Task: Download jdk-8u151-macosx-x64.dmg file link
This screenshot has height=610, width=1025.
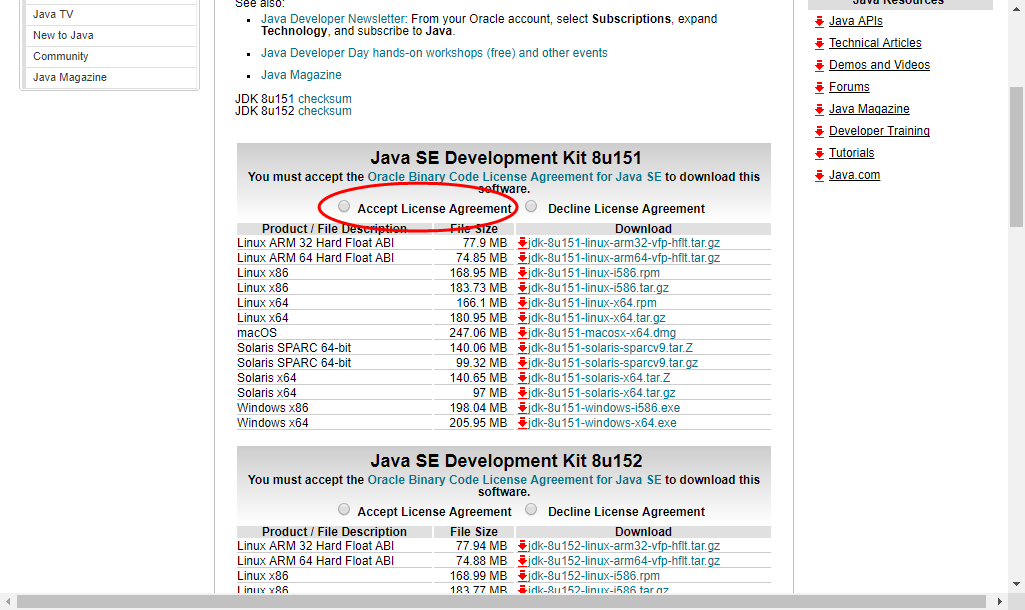Action: pos(602,333)
